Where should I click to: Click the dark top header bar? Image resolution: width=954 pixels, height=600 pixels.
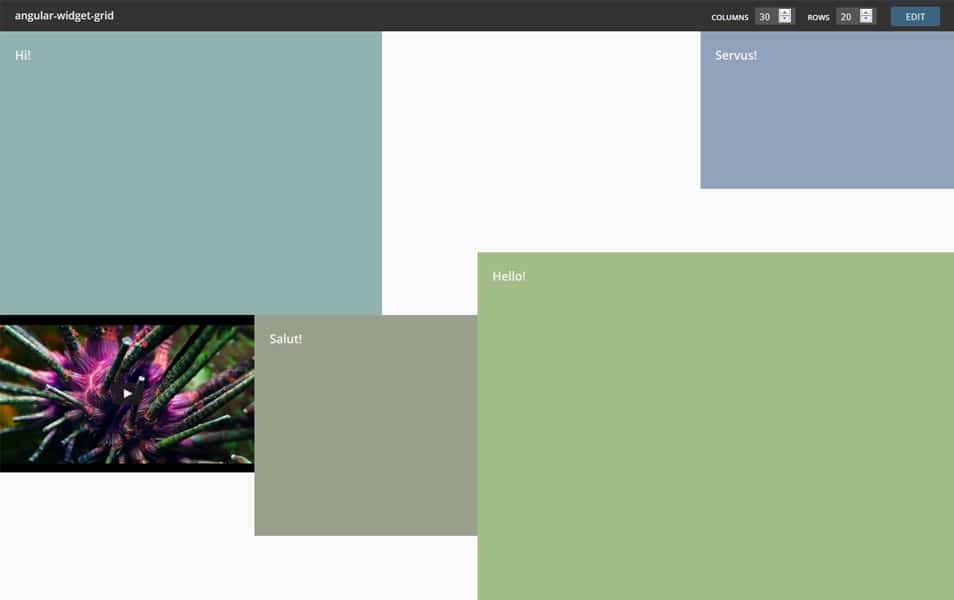coord(400,15)
